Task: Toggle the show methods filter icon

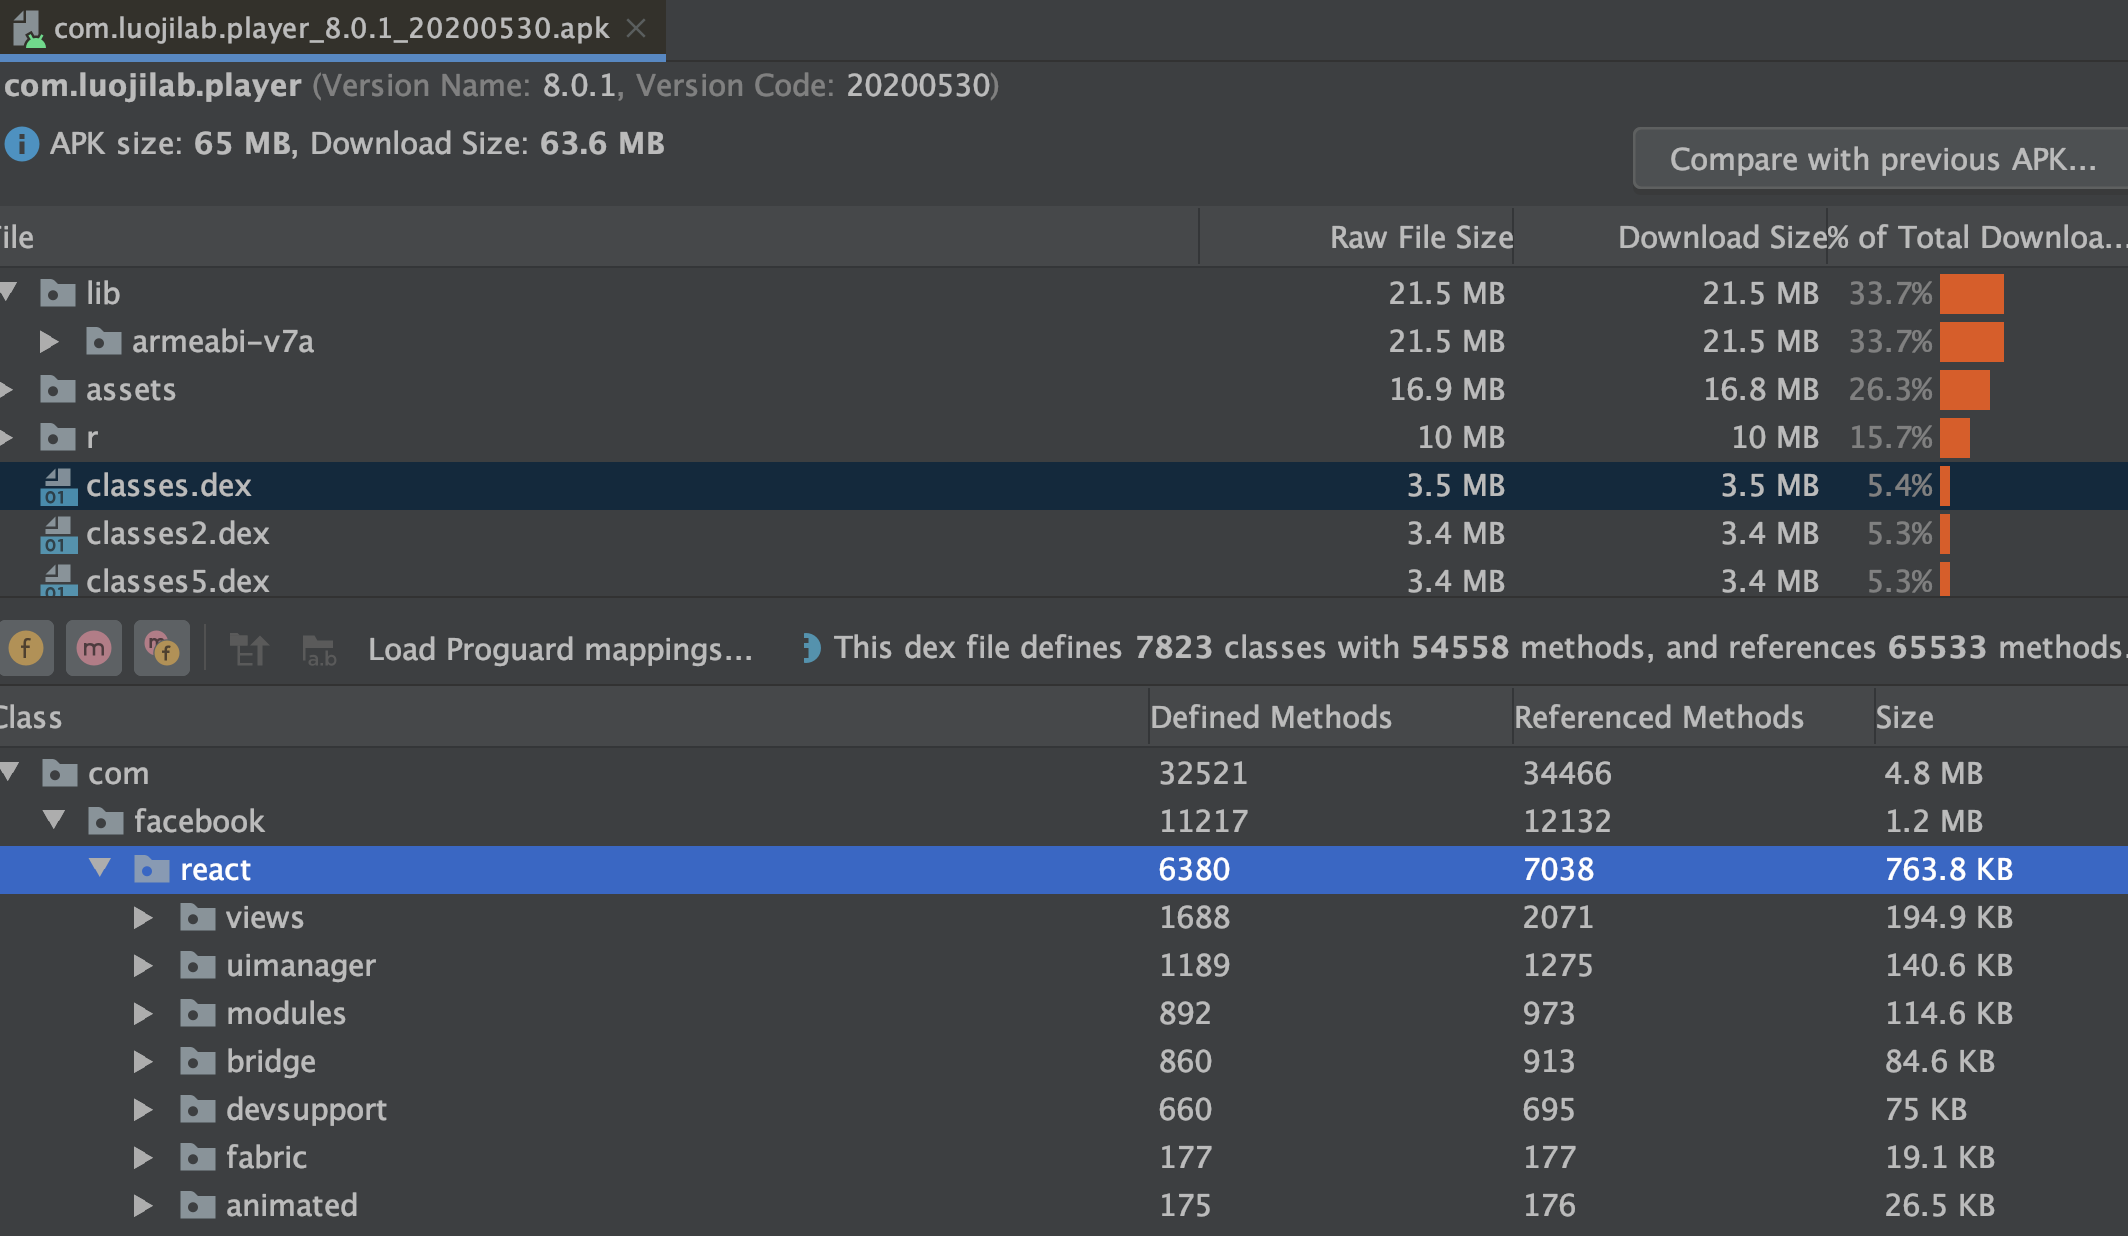Action: pyautogui.click(x=93, y=648)
